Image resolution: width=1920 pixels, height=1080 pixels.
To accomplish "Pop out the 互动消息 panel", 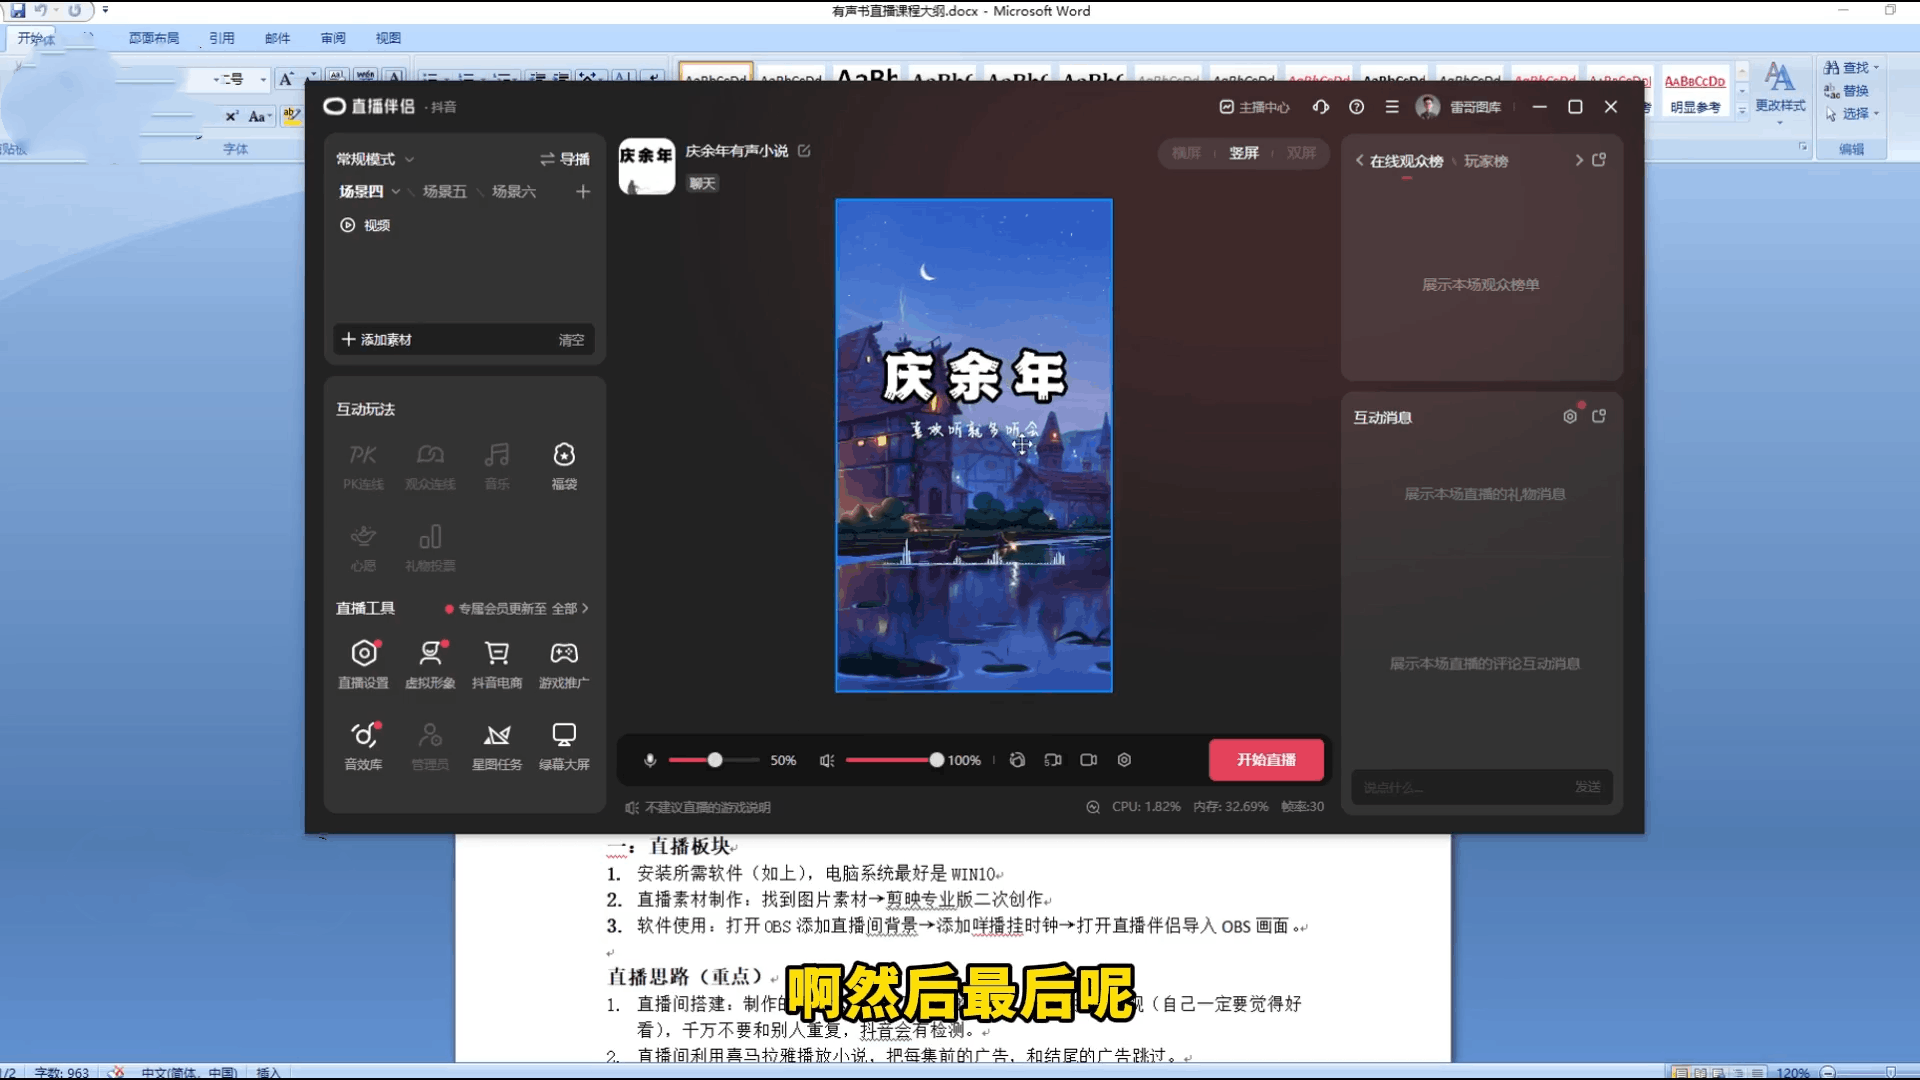I will click(x=1599, y=417).
